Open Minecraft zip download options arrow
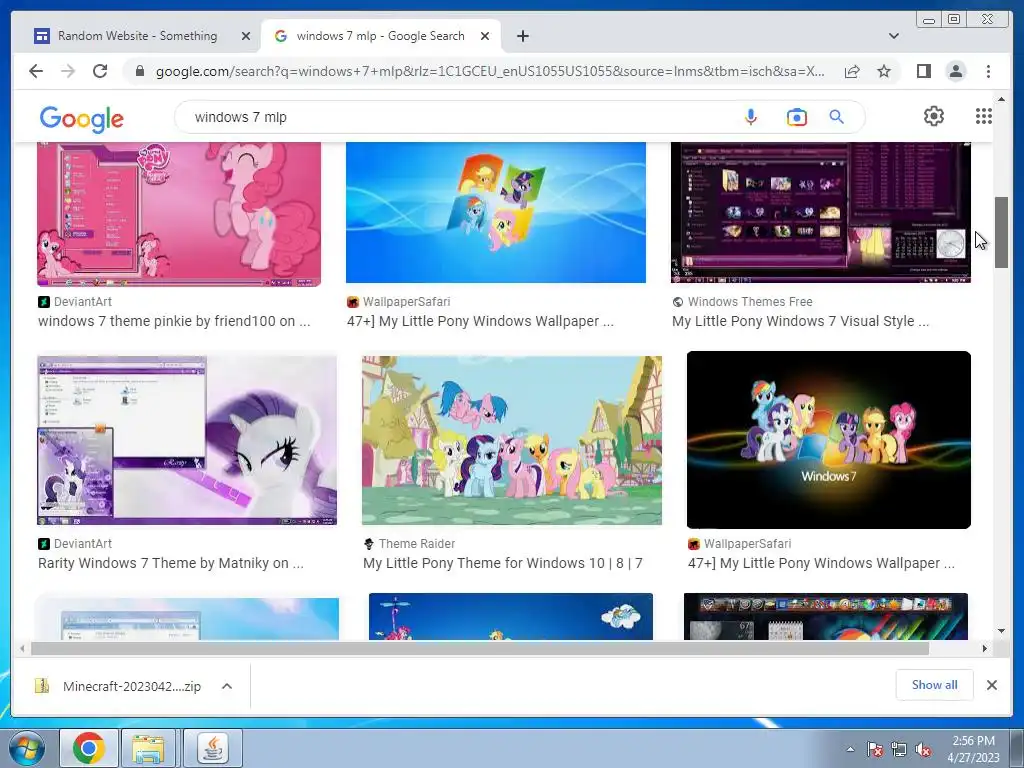The height and width of the screenshot is (768, 1024). [227, 686]
